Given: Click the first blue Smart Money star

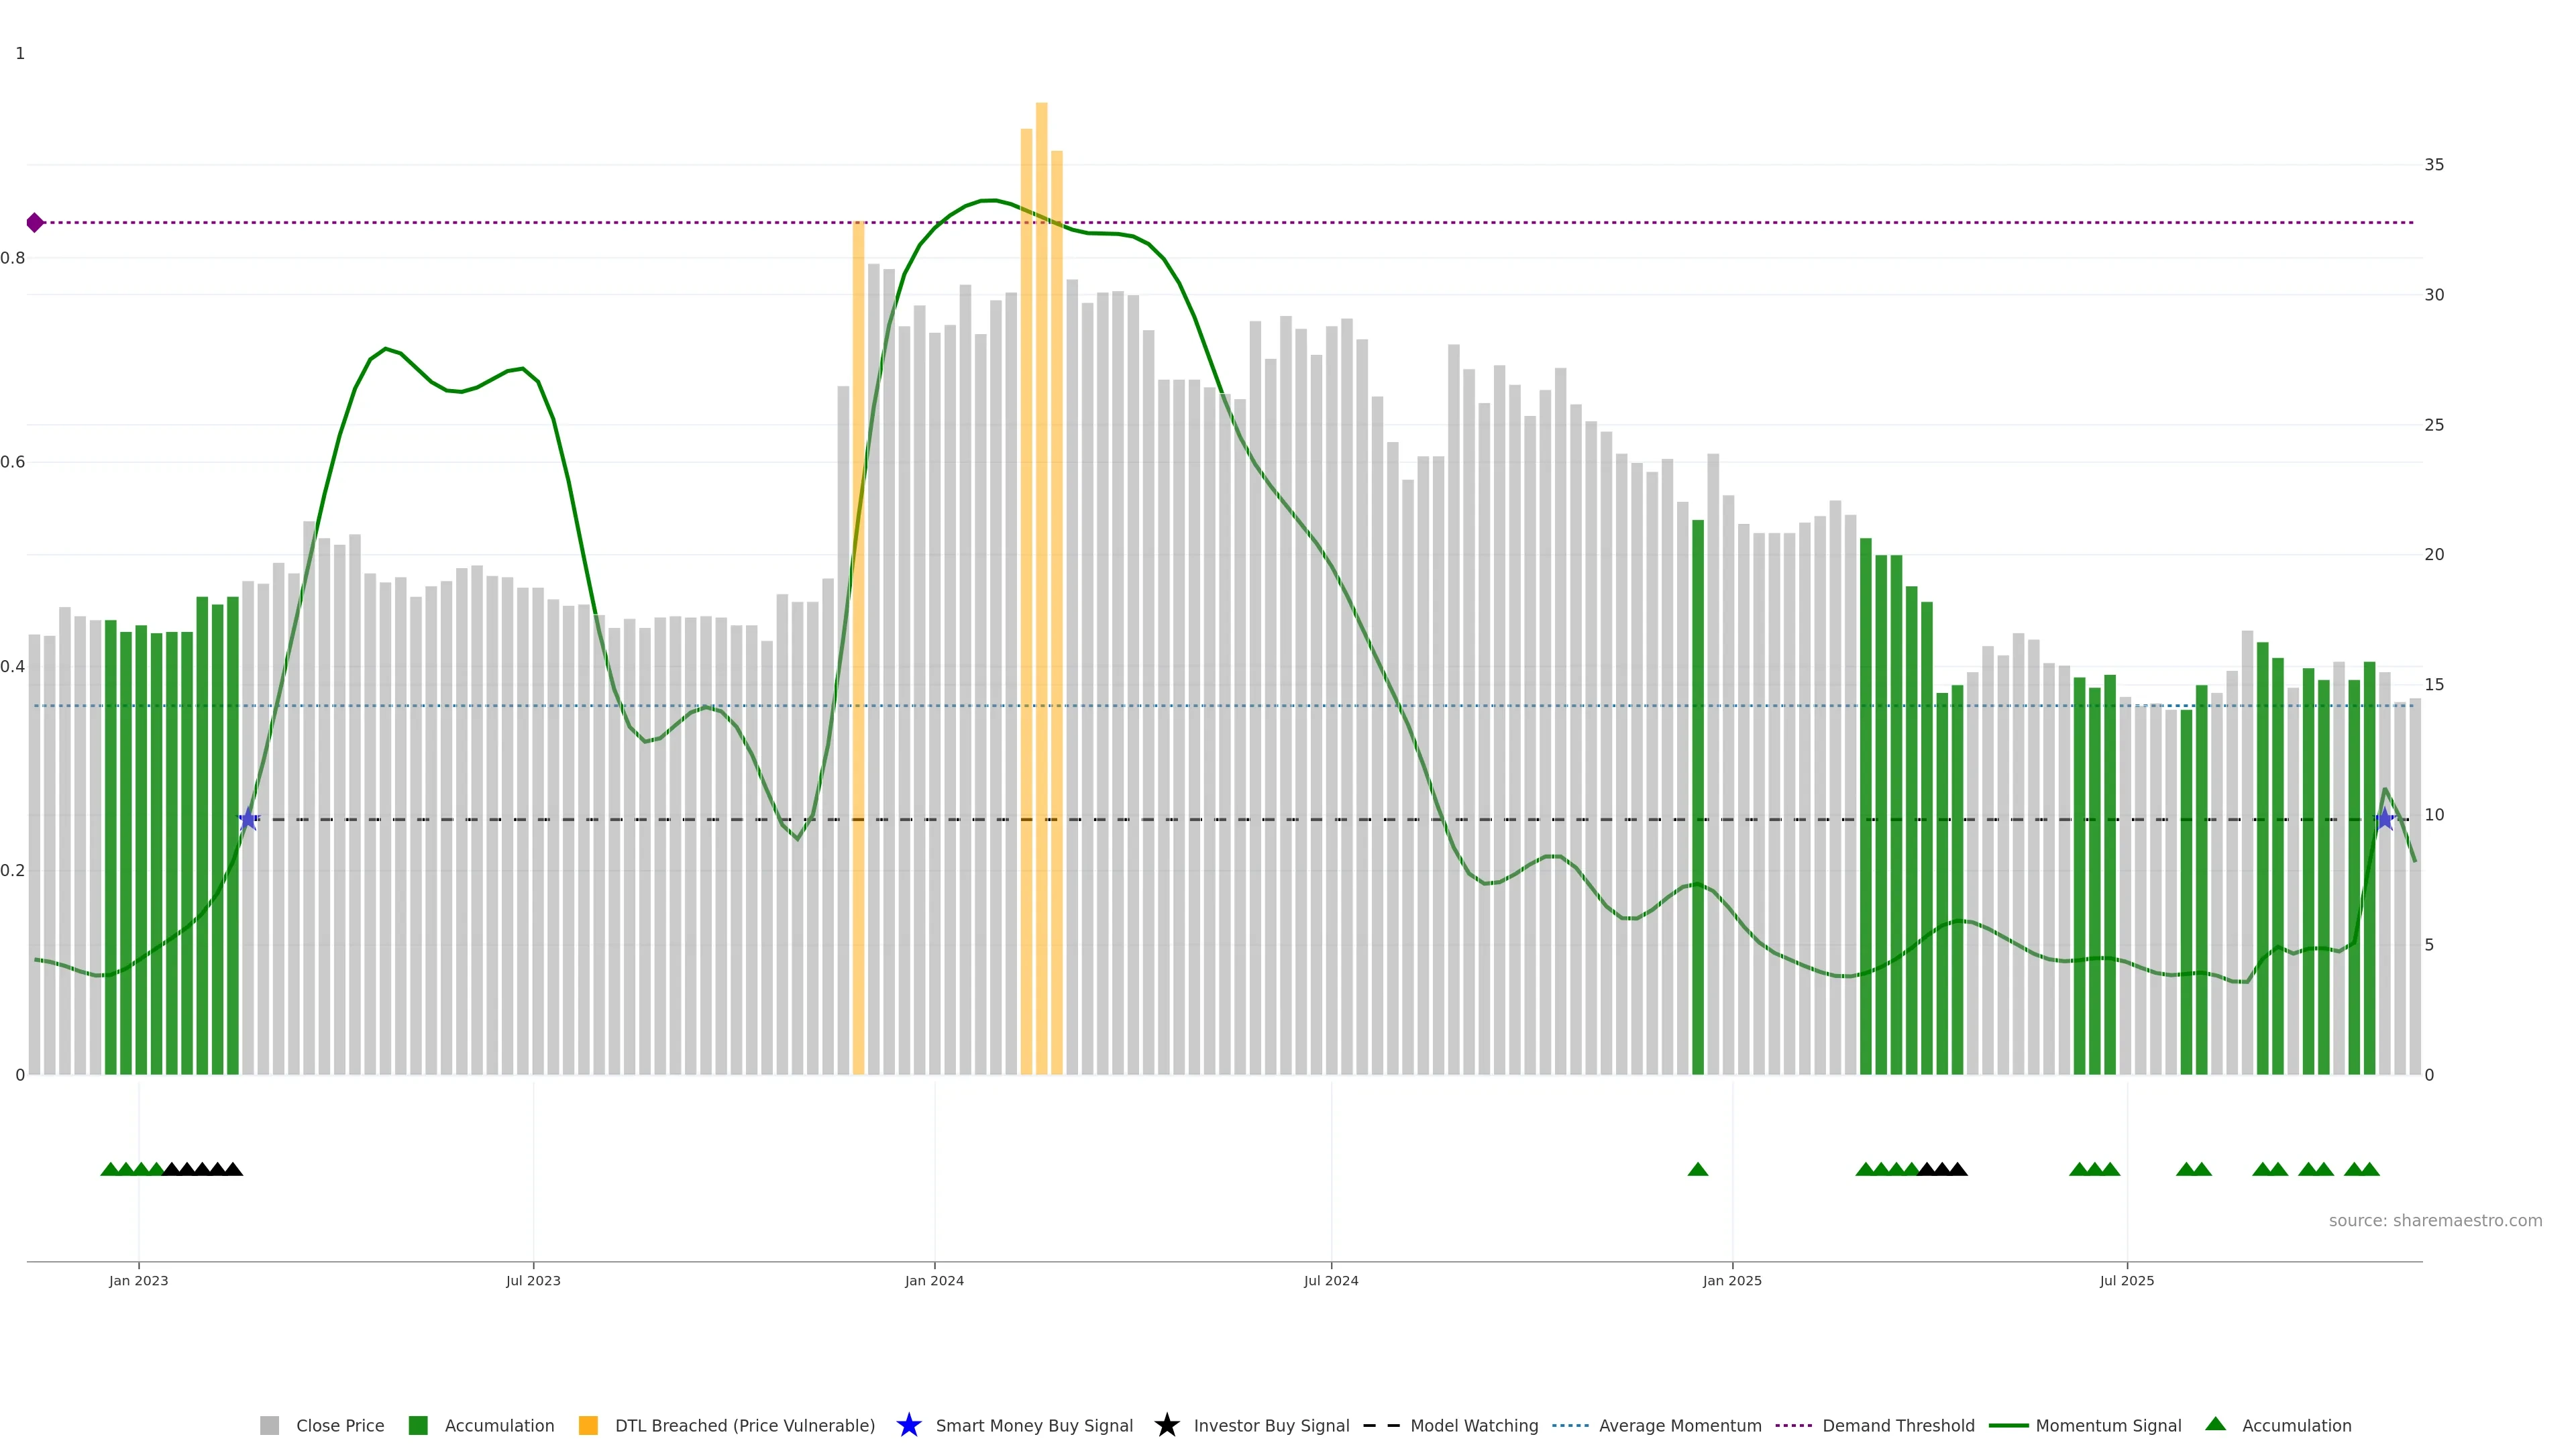Looking at the screenshot, I should coord(248,819).
